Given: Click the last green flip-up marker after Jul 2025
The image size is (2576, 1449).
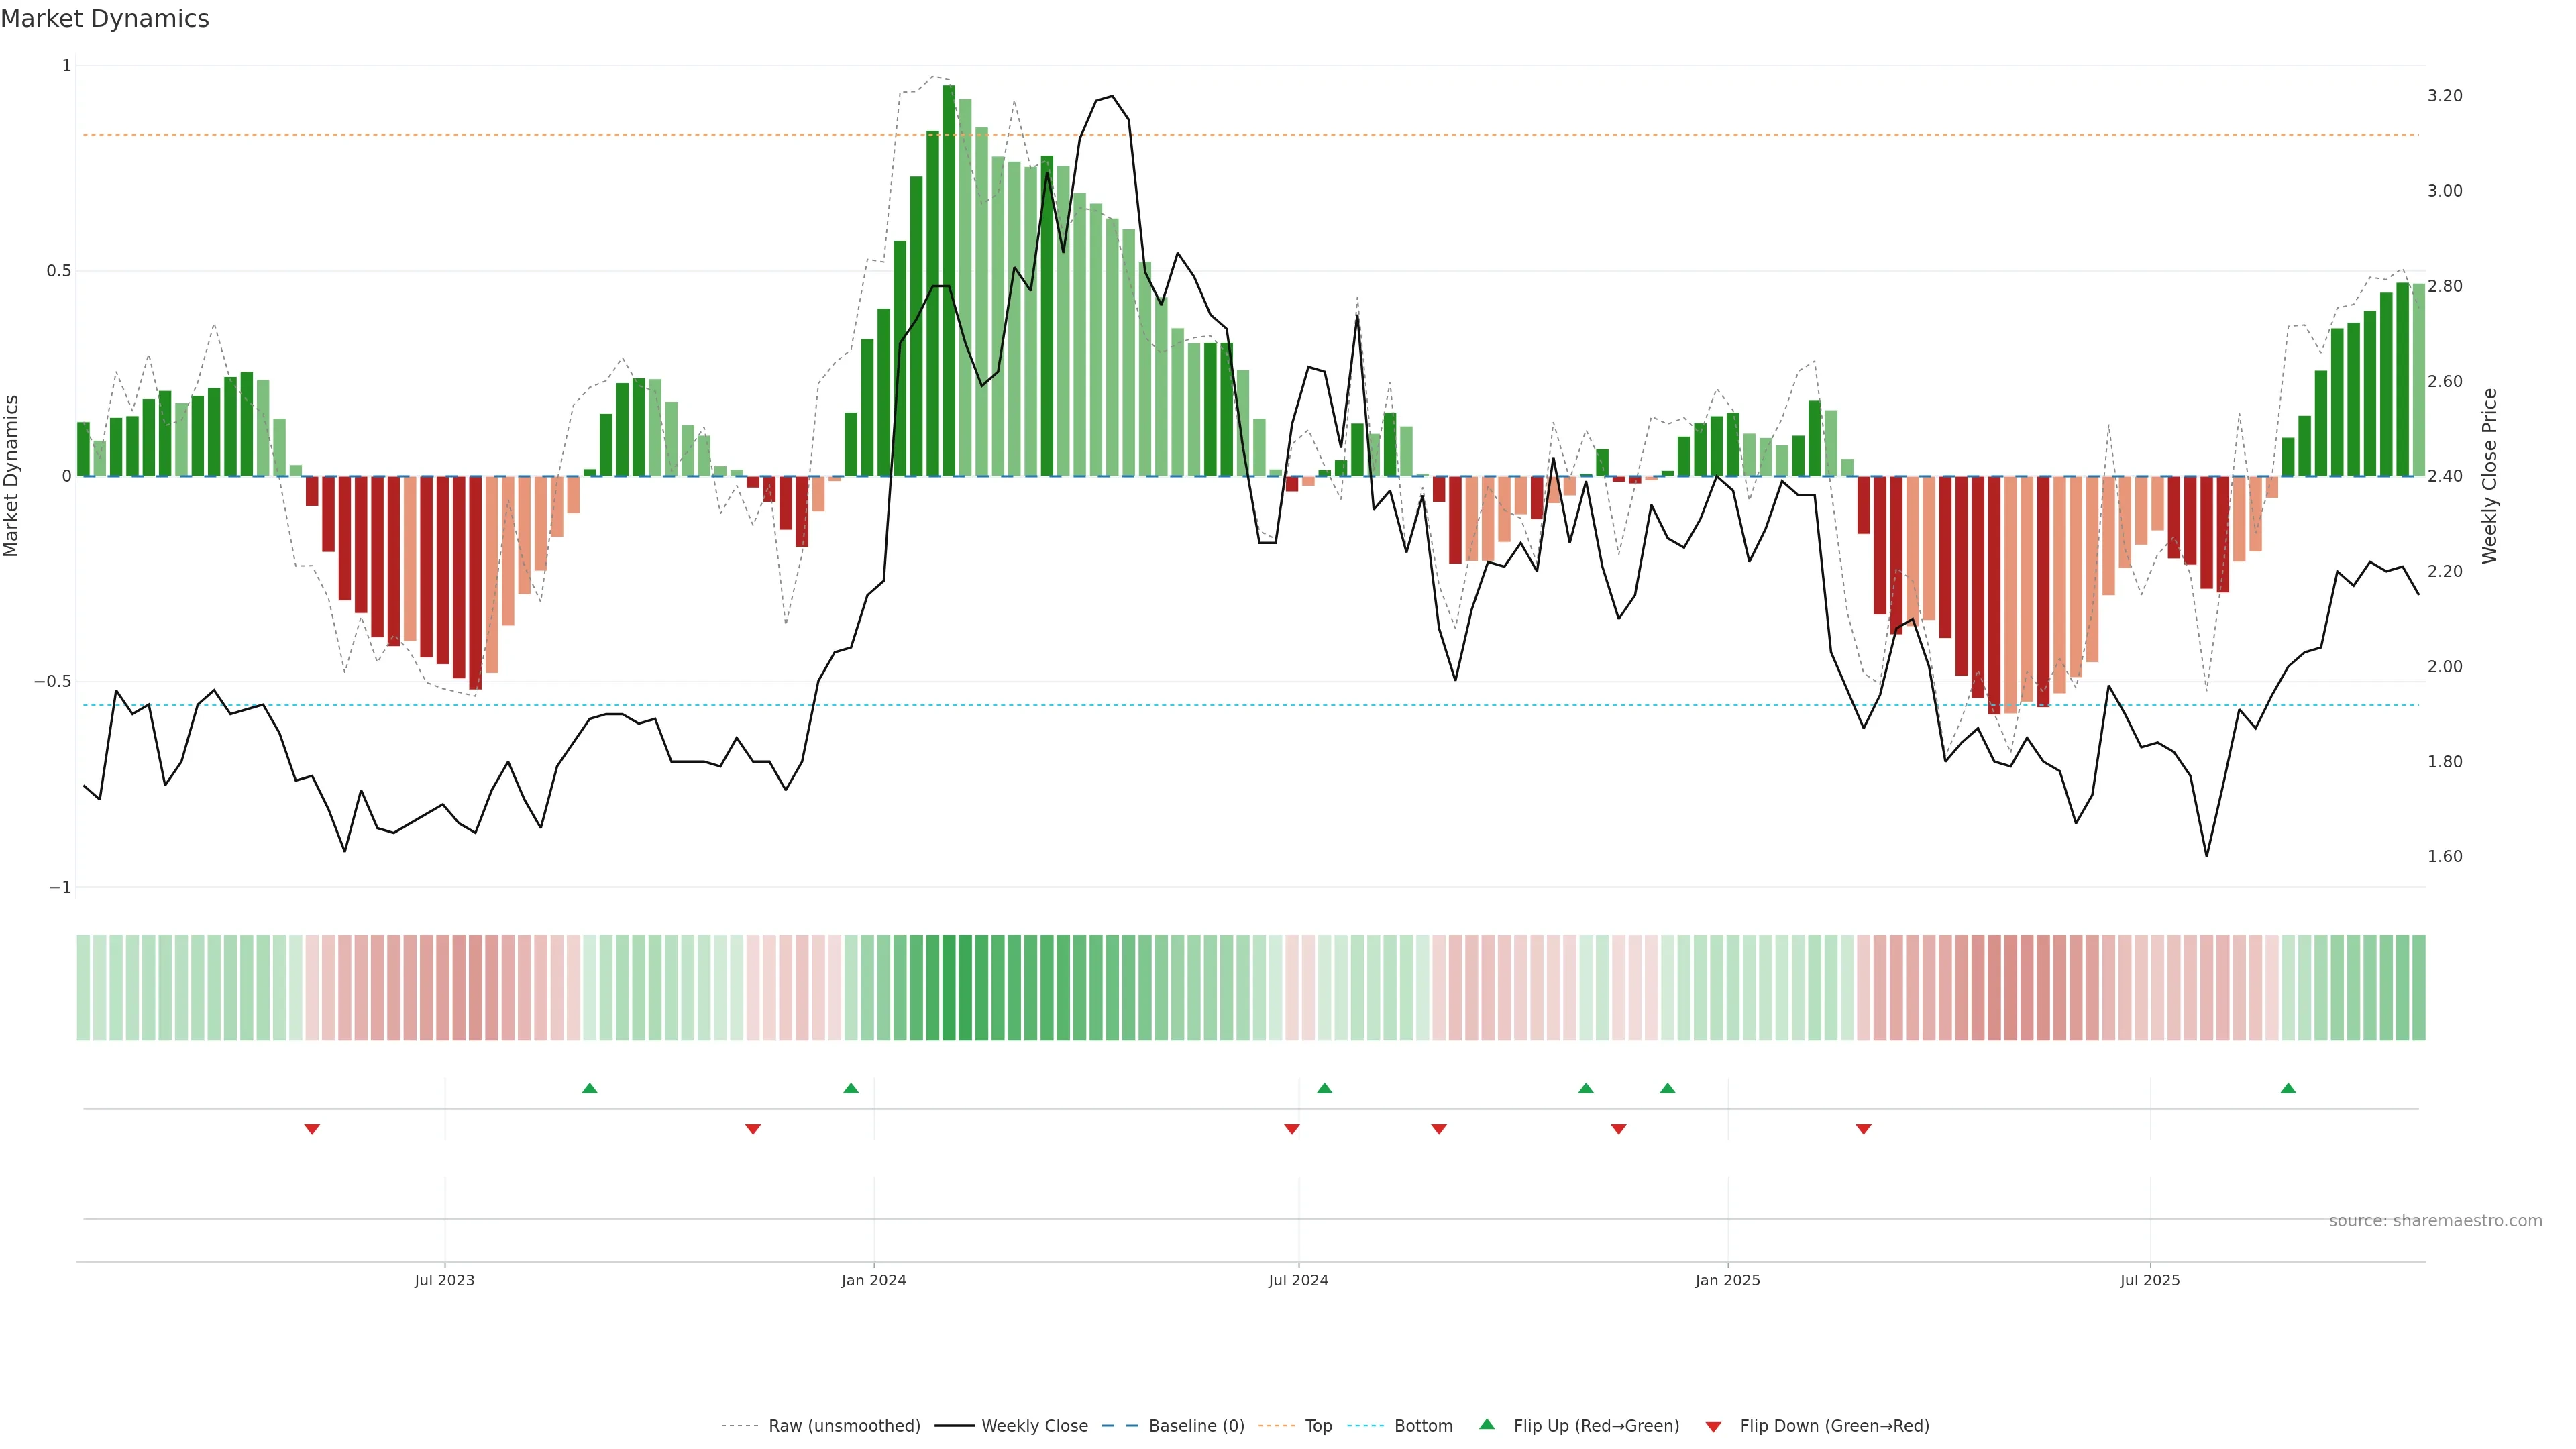Looking at the screenshot, I should click(2288, 1088).
